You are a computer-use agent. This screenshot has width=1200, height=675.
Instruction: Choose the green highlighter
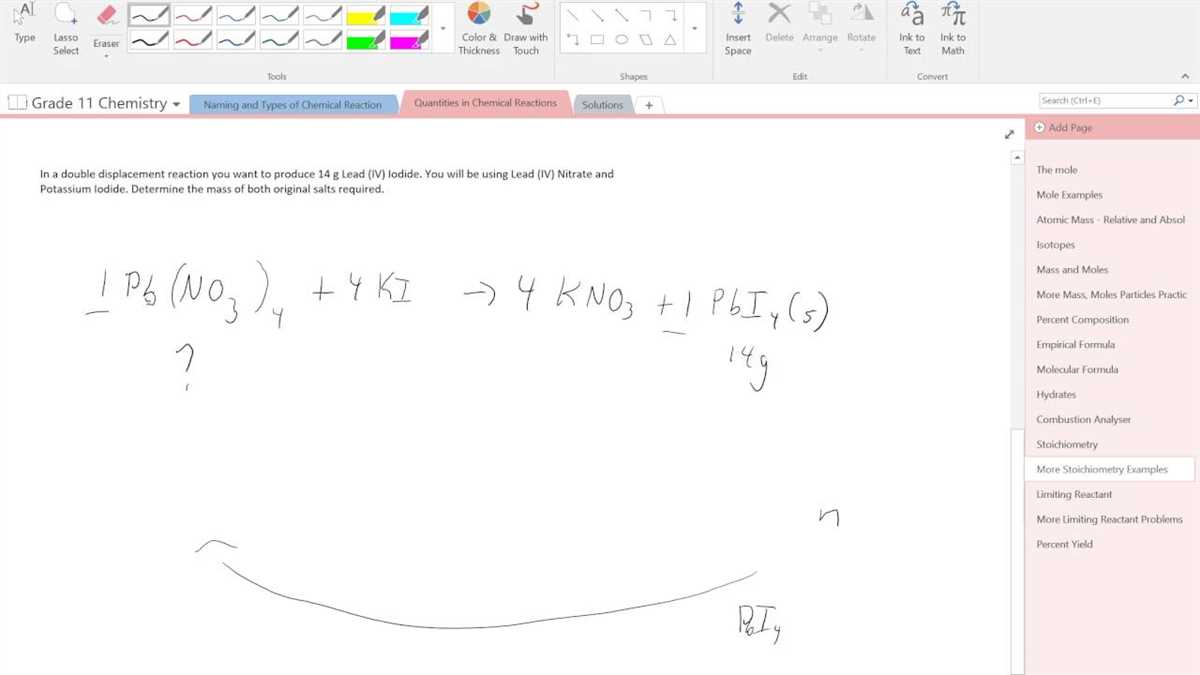pyautogui.click(x=366, y=39)
